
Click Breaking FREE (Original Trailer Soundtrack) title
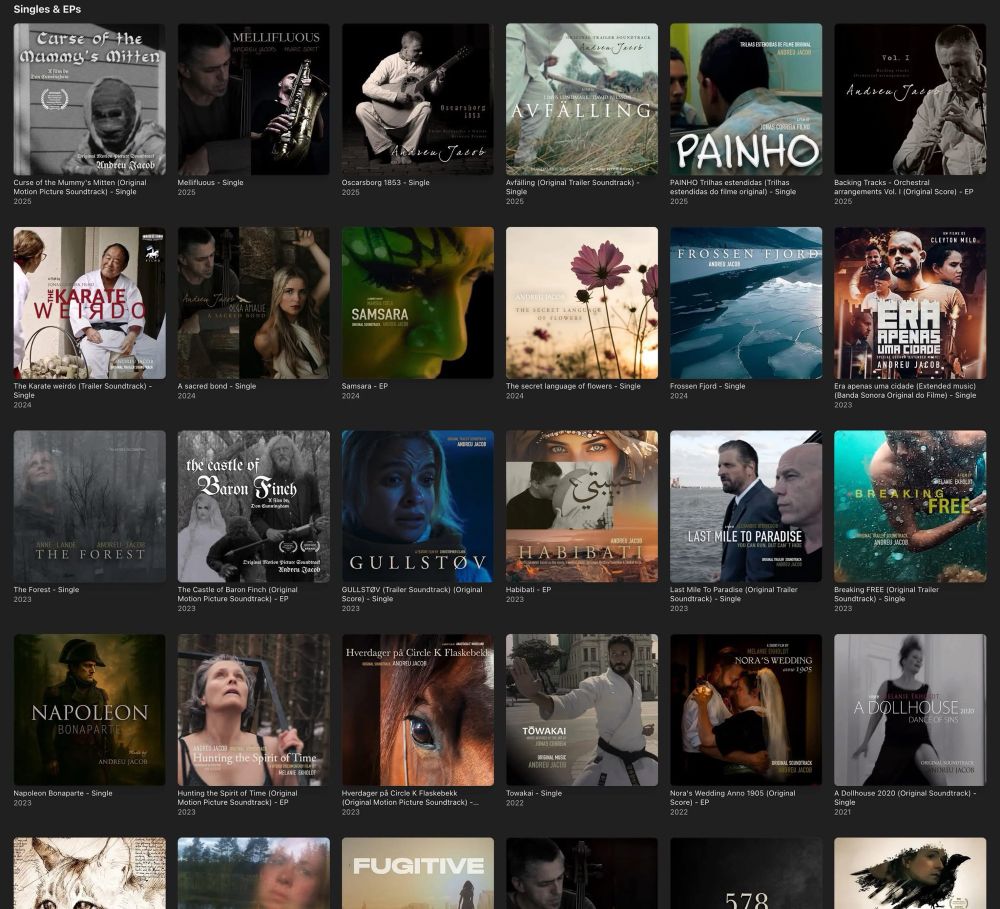click(x=886, y=594)
